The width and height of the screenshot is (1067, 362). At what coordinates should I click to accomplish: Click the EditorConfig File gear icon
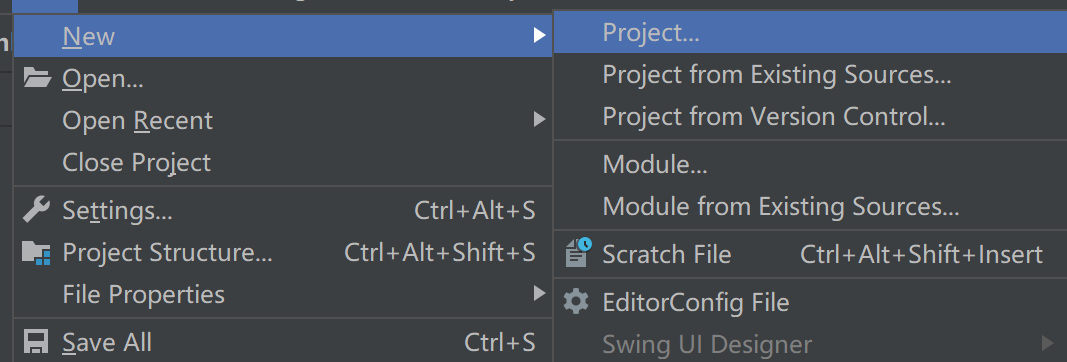tap(576, 301)
